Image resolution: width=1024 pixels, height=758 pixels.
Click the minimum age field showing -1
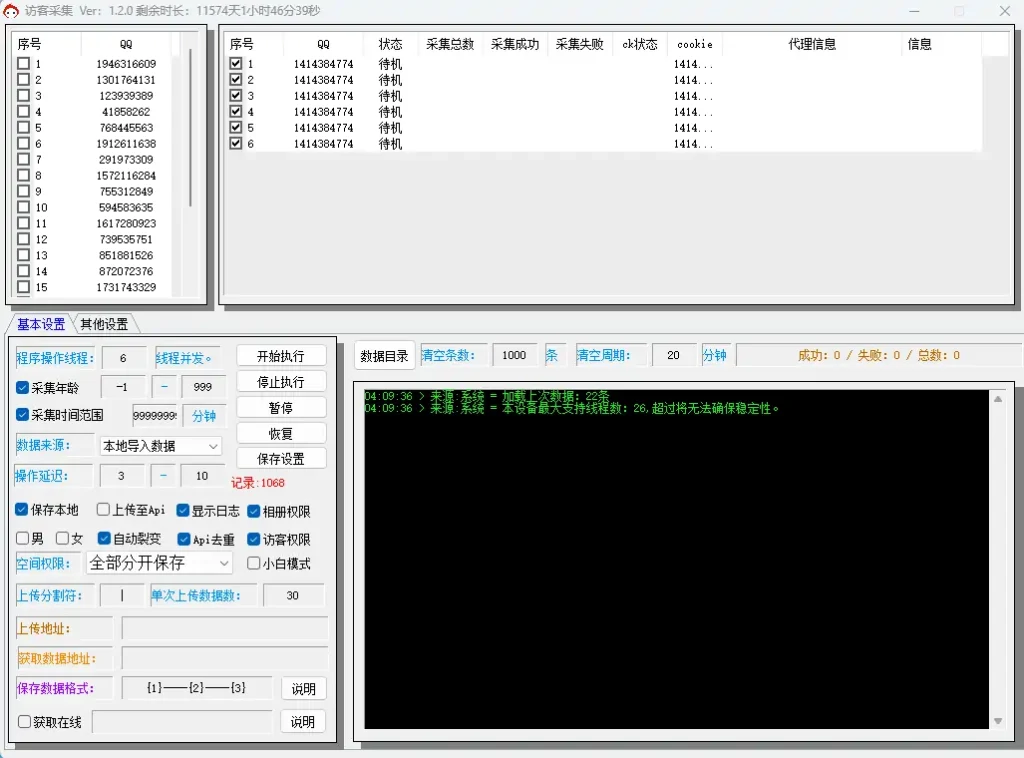(122, 387)
